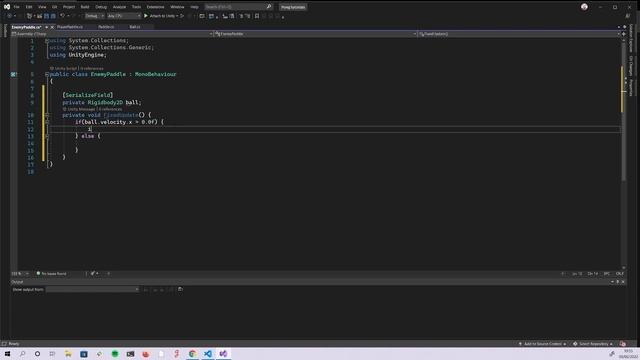Open the File menu
This screenshot has width=640, height=360.
pyautogui.click(x=16, y=7)
